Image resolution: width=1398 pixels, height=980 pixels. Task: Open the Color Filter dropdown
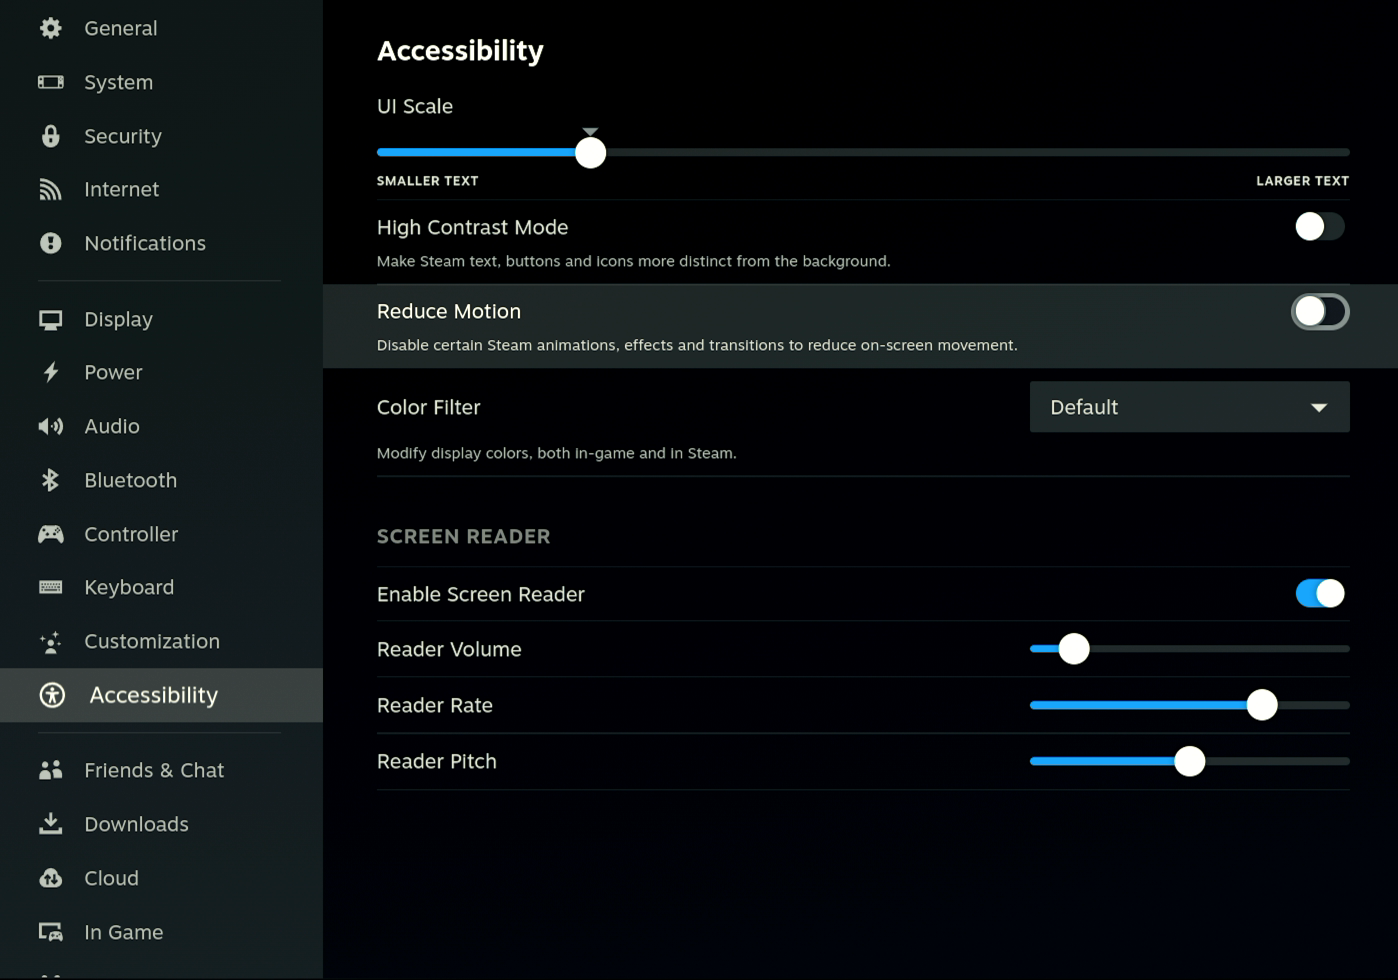1188,407
